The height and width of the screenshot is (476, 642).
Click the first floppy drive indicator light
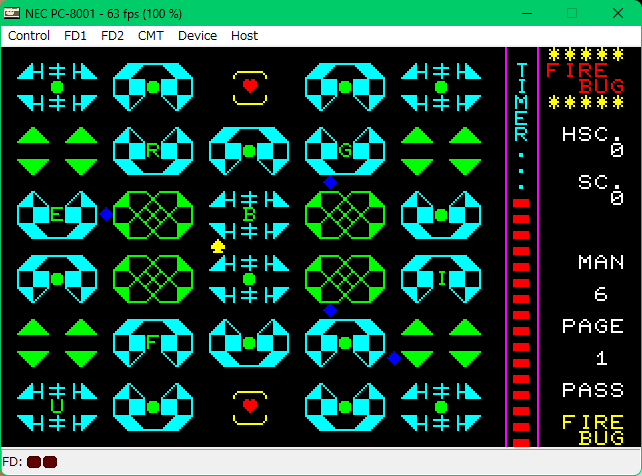(34, 462)
